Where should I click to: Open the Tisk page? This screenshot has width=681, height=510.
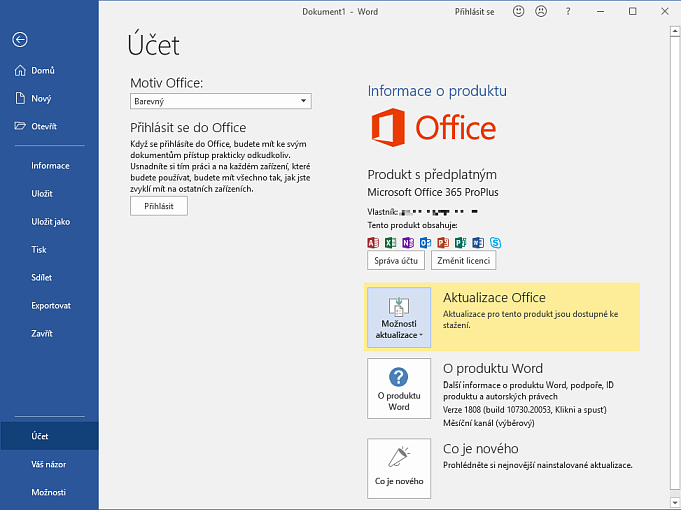tap(39, 249)
